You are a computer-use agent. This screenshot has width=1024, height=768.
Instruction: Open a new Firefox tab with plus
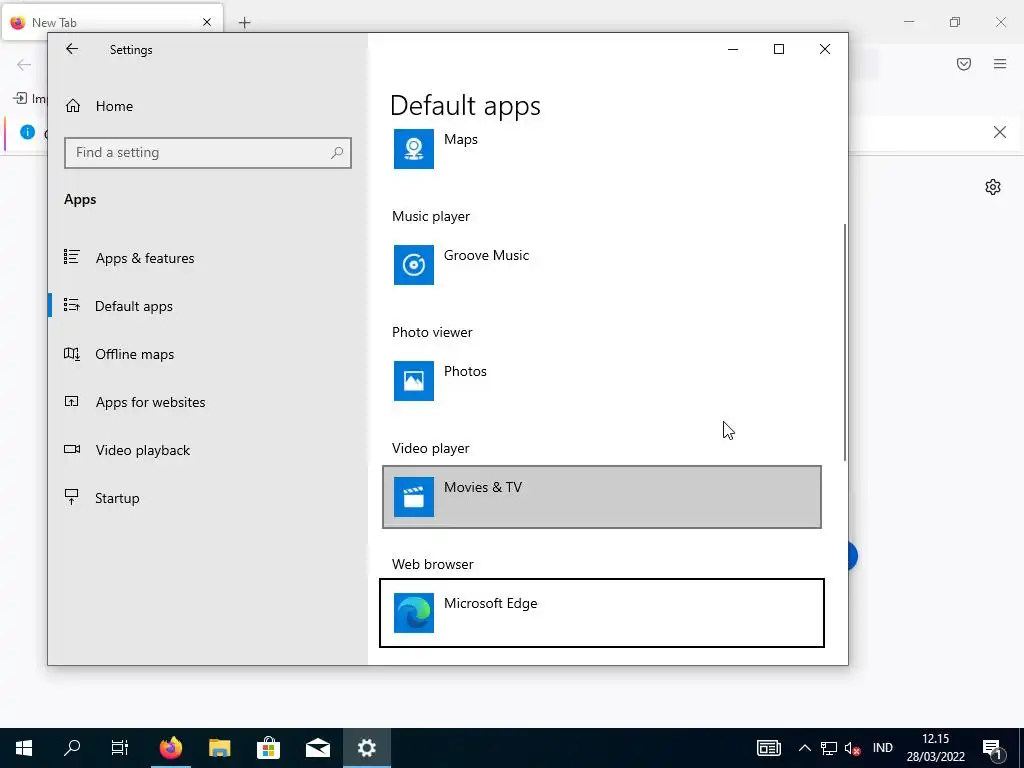(x=244, y=23)
